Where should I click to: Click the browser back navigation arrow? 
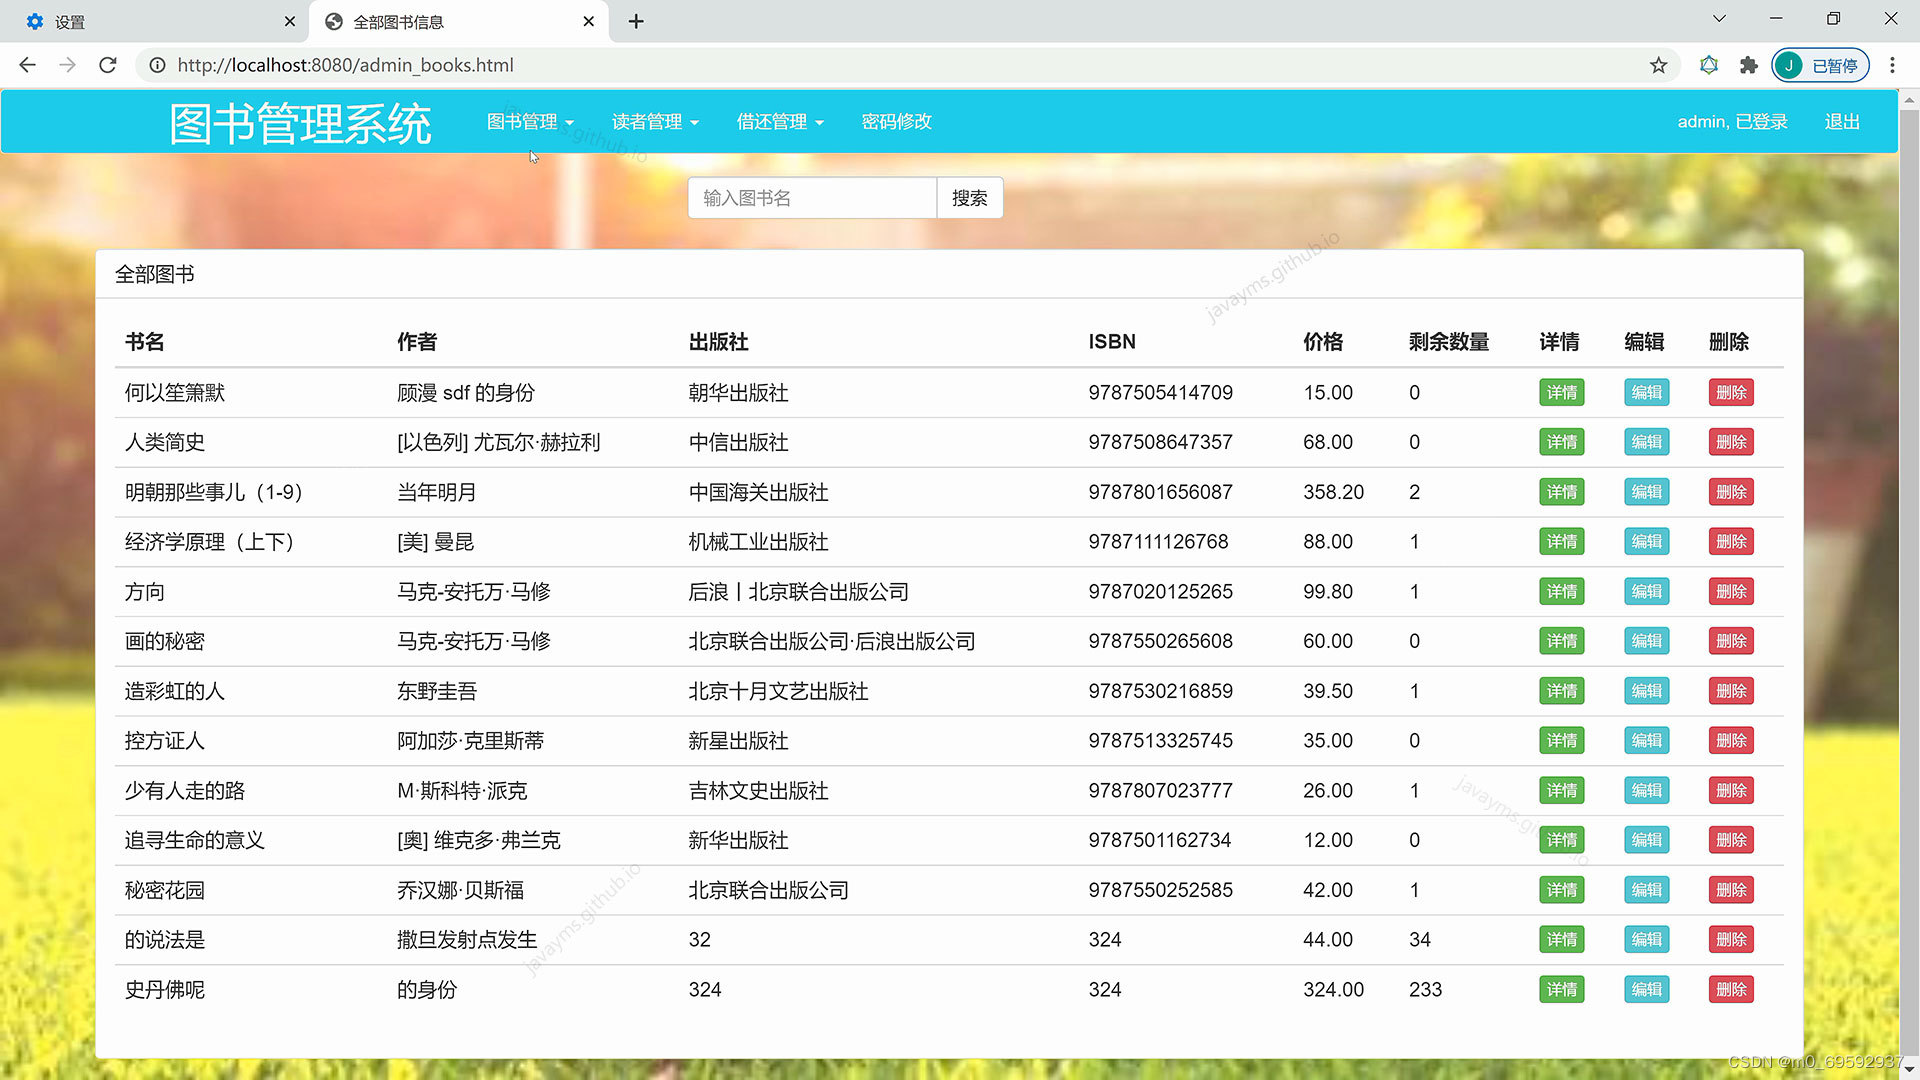(x=26, y=65)
